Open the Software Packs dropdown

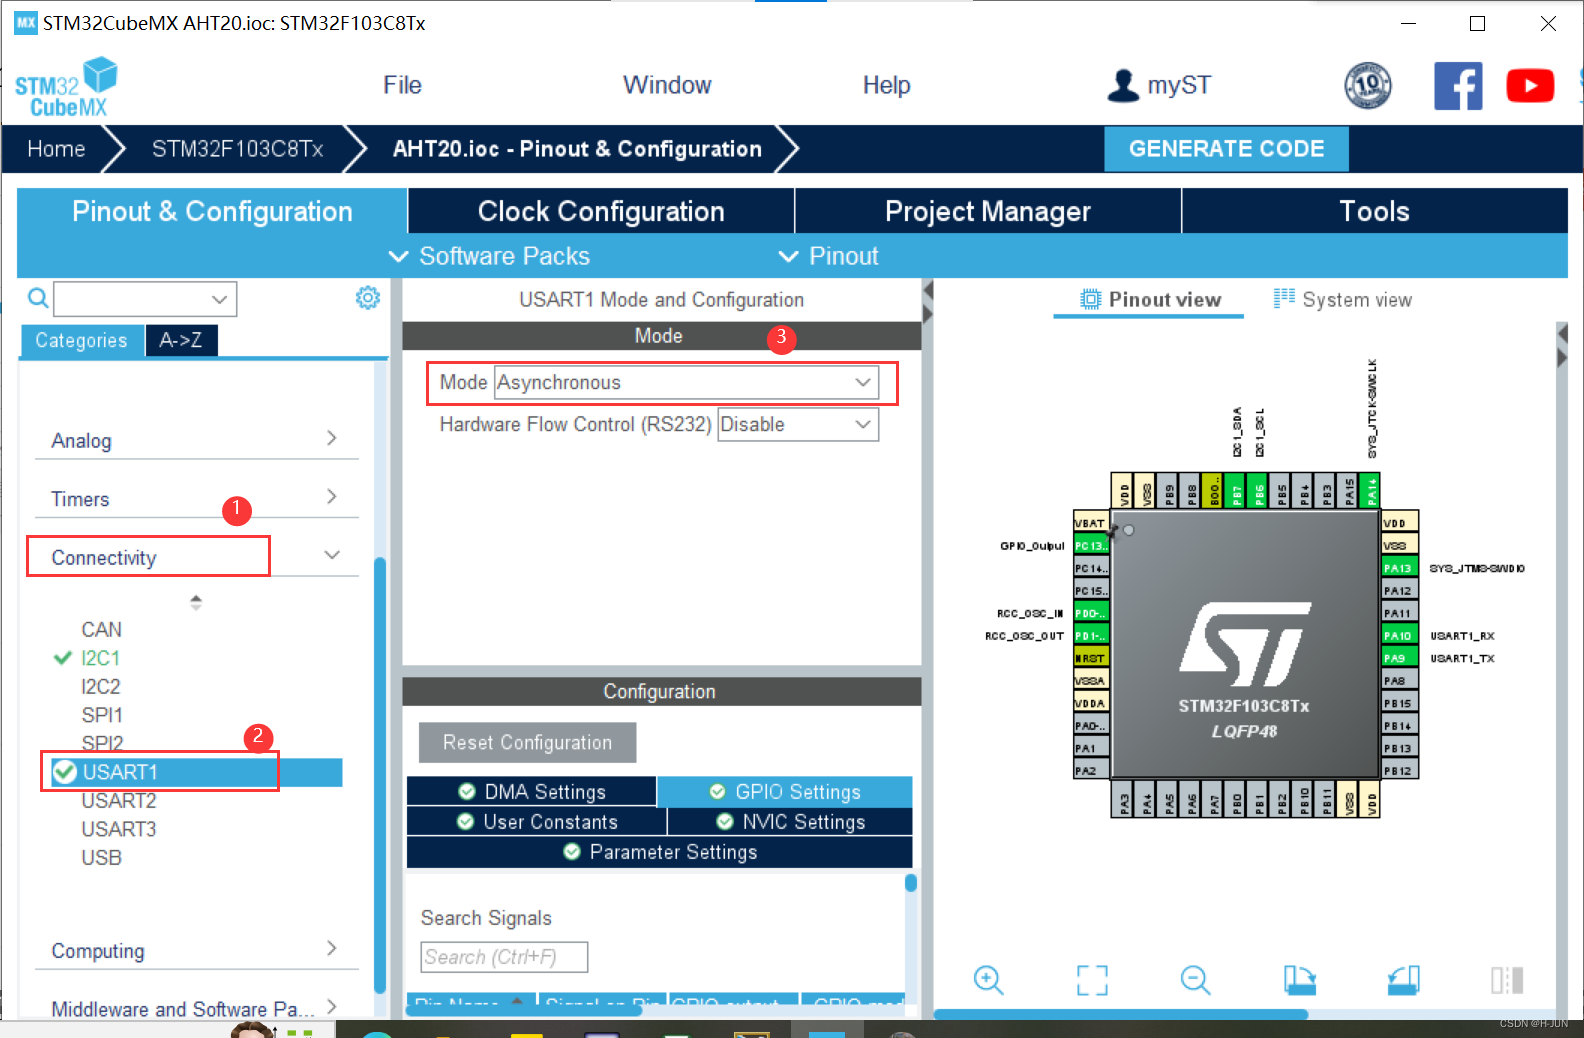click(490, 256)
